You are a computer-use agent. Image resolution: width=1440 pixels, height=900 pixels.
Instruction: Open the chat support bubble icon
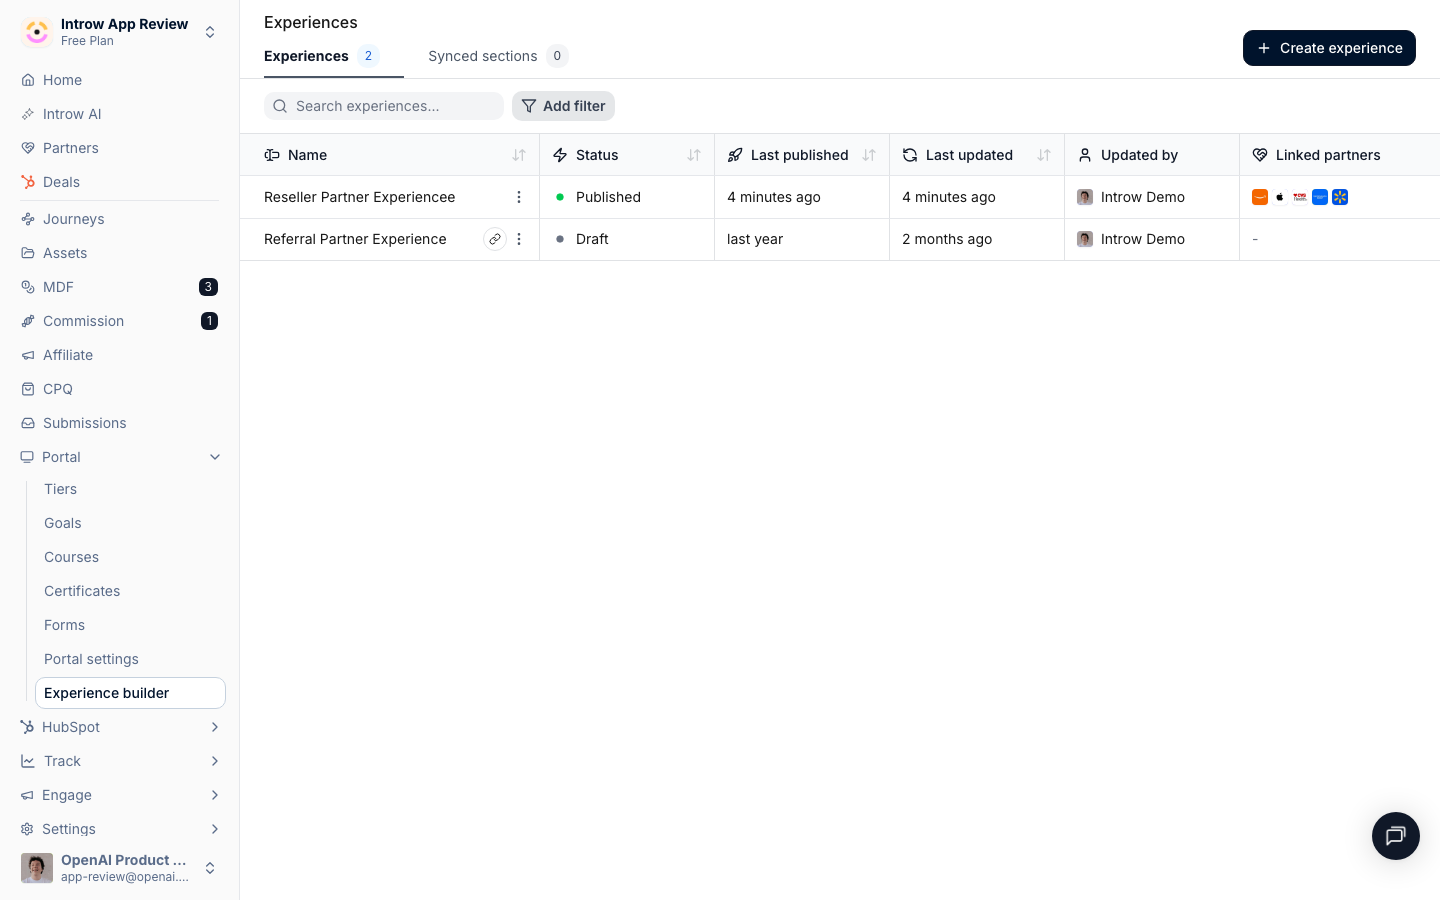(1395, 836)
